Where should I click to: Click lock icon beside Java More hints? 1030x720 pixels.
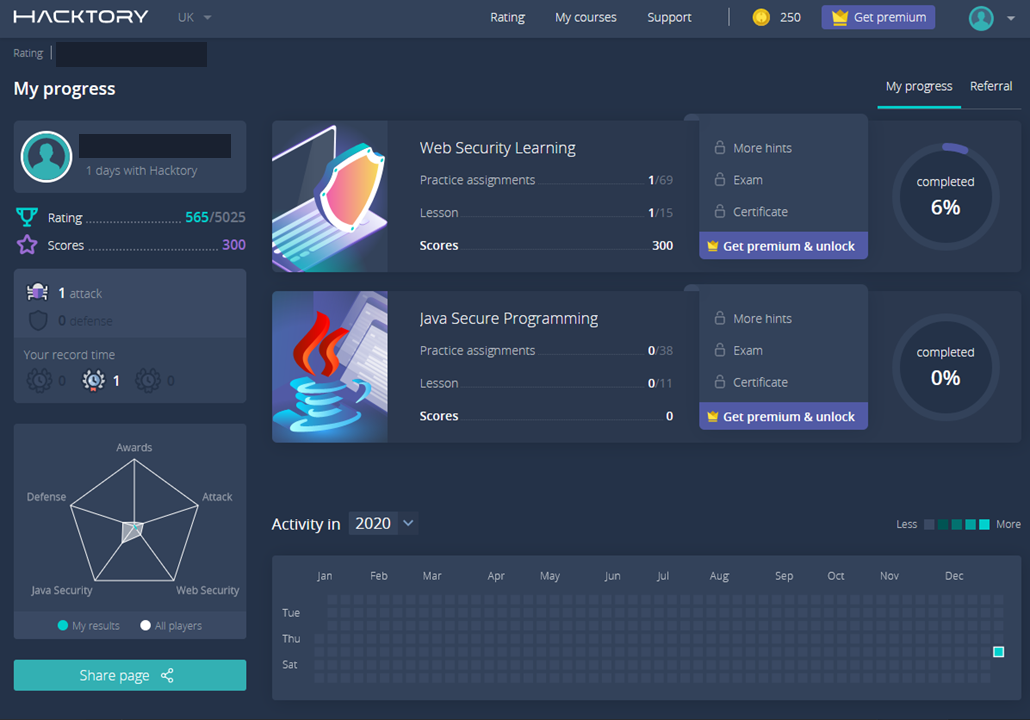tap(720, 318)
